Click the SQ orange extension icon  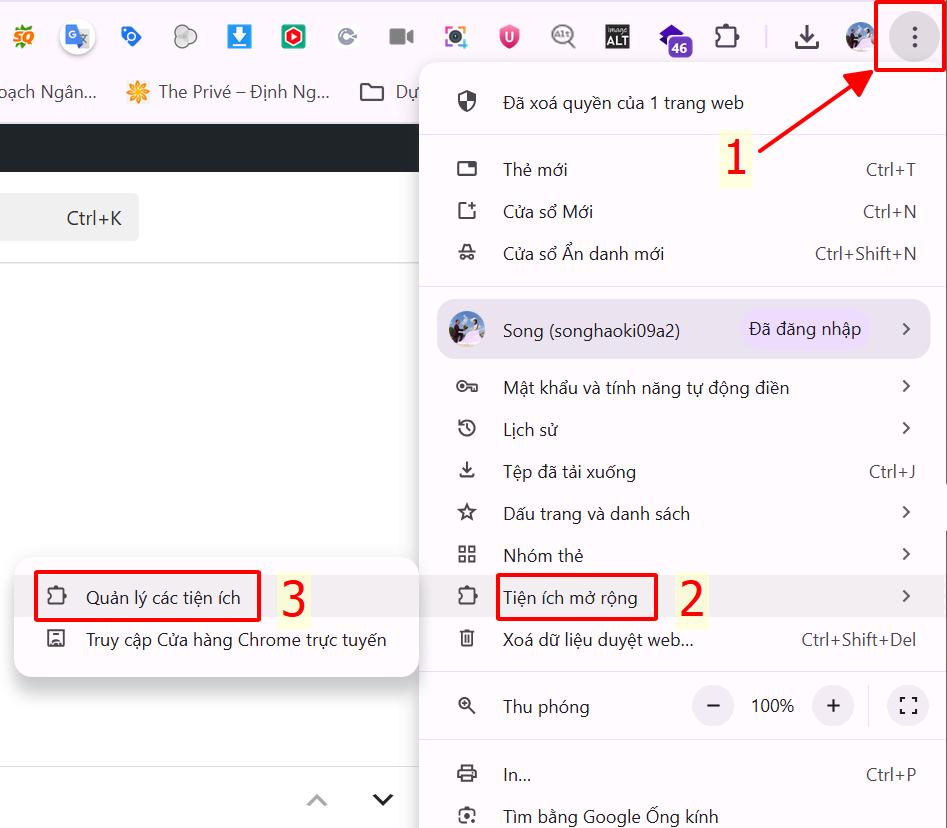23,37
